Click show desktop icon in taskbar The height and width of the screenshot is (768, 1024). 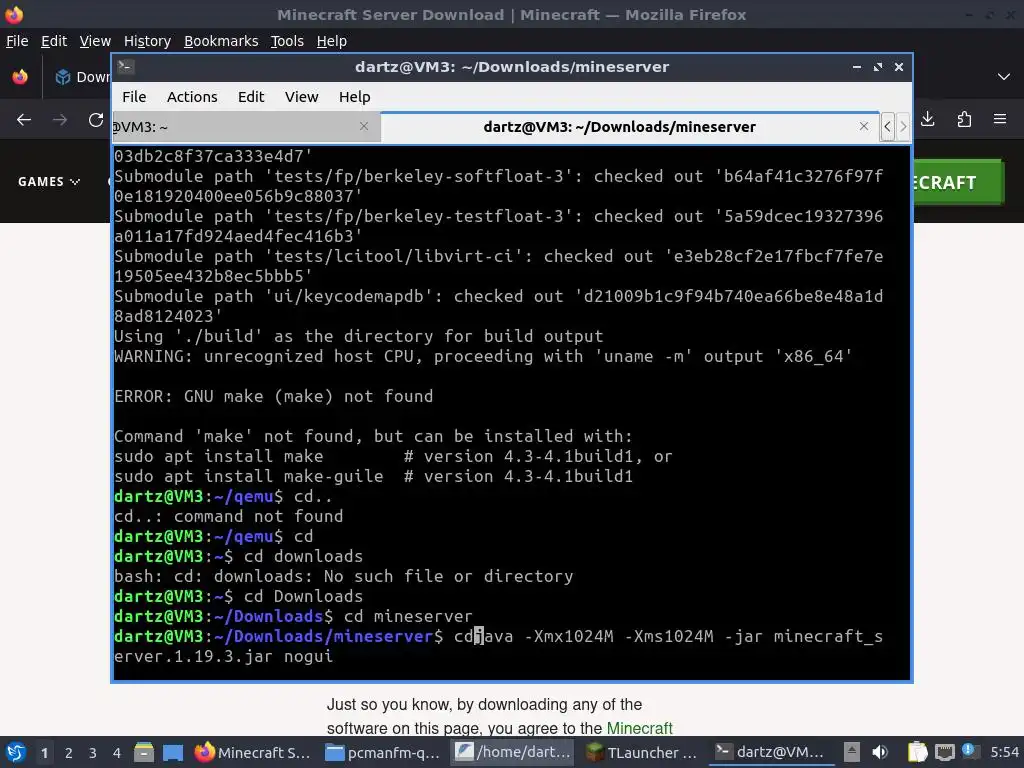point(173,752)
